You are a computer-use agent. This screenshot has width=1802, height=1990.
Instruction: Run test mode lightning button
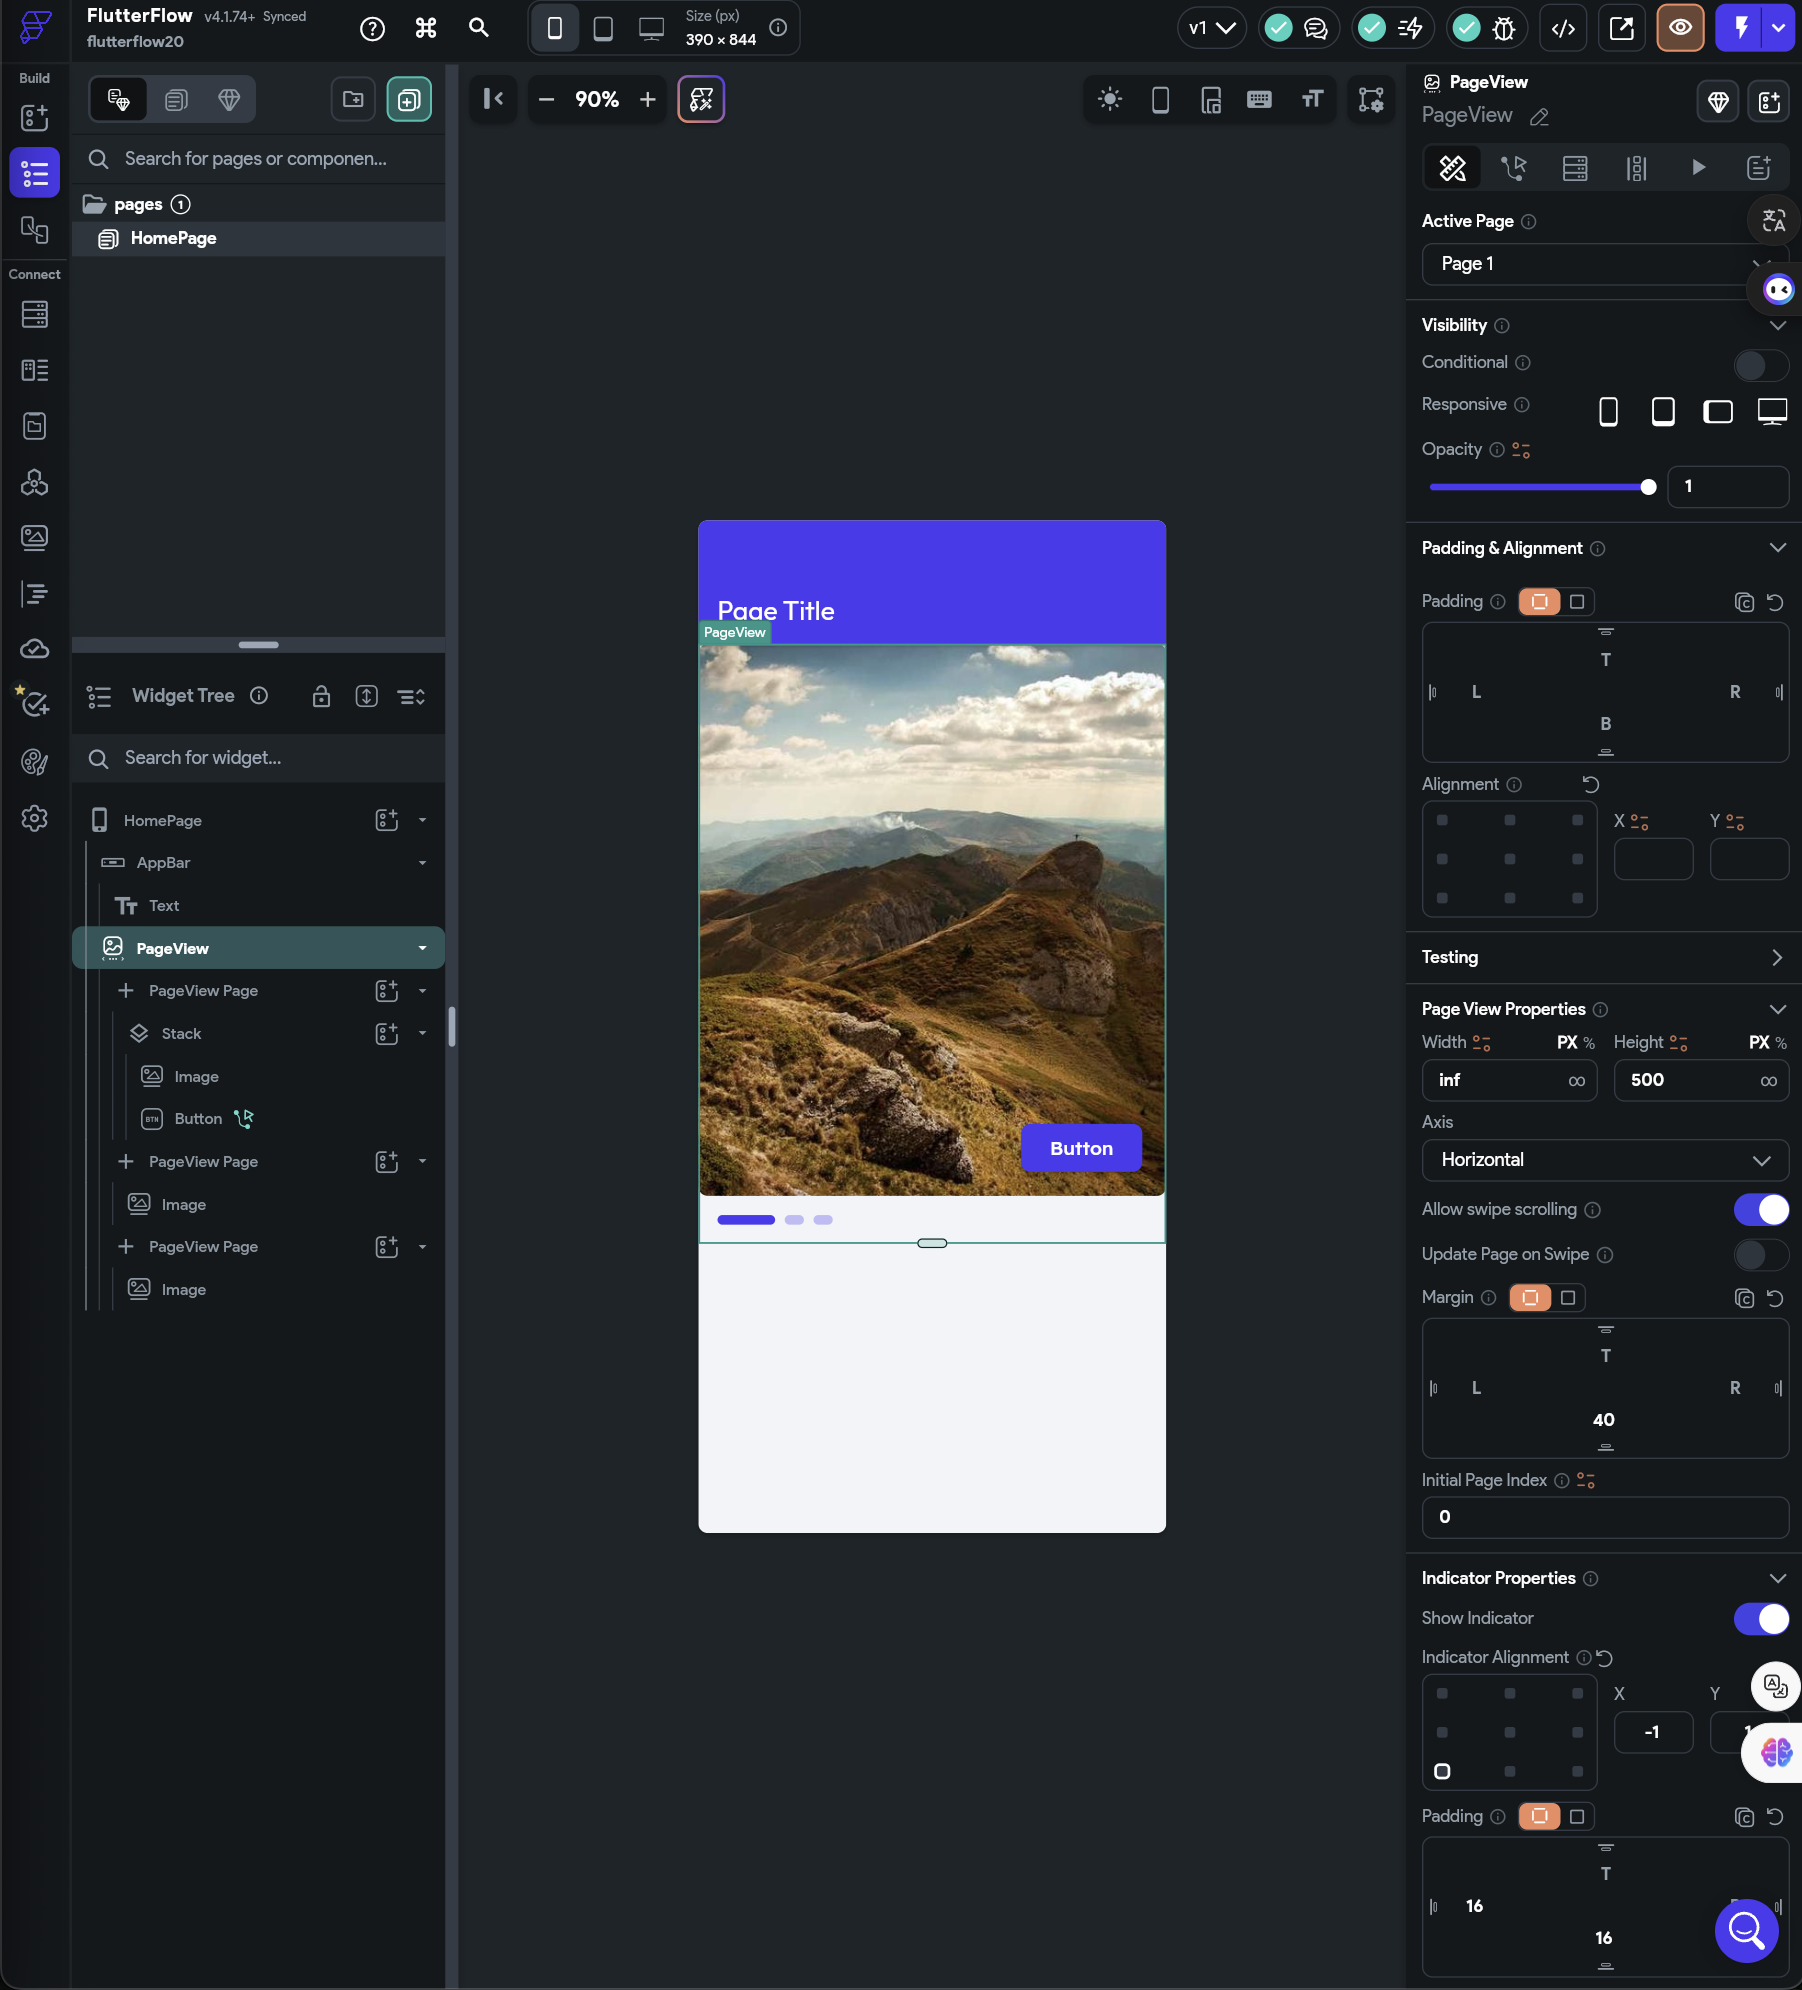pos(1741,28)
